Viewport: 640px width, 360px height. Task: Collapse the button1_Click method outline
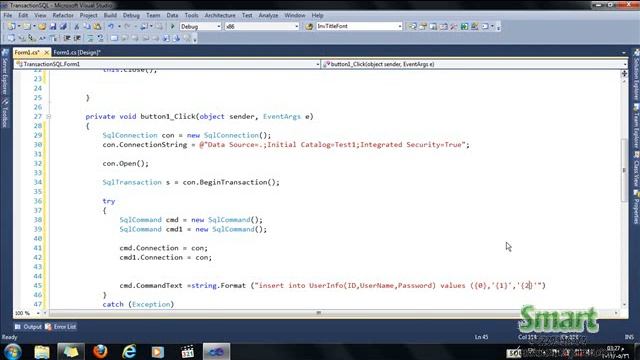49,117
